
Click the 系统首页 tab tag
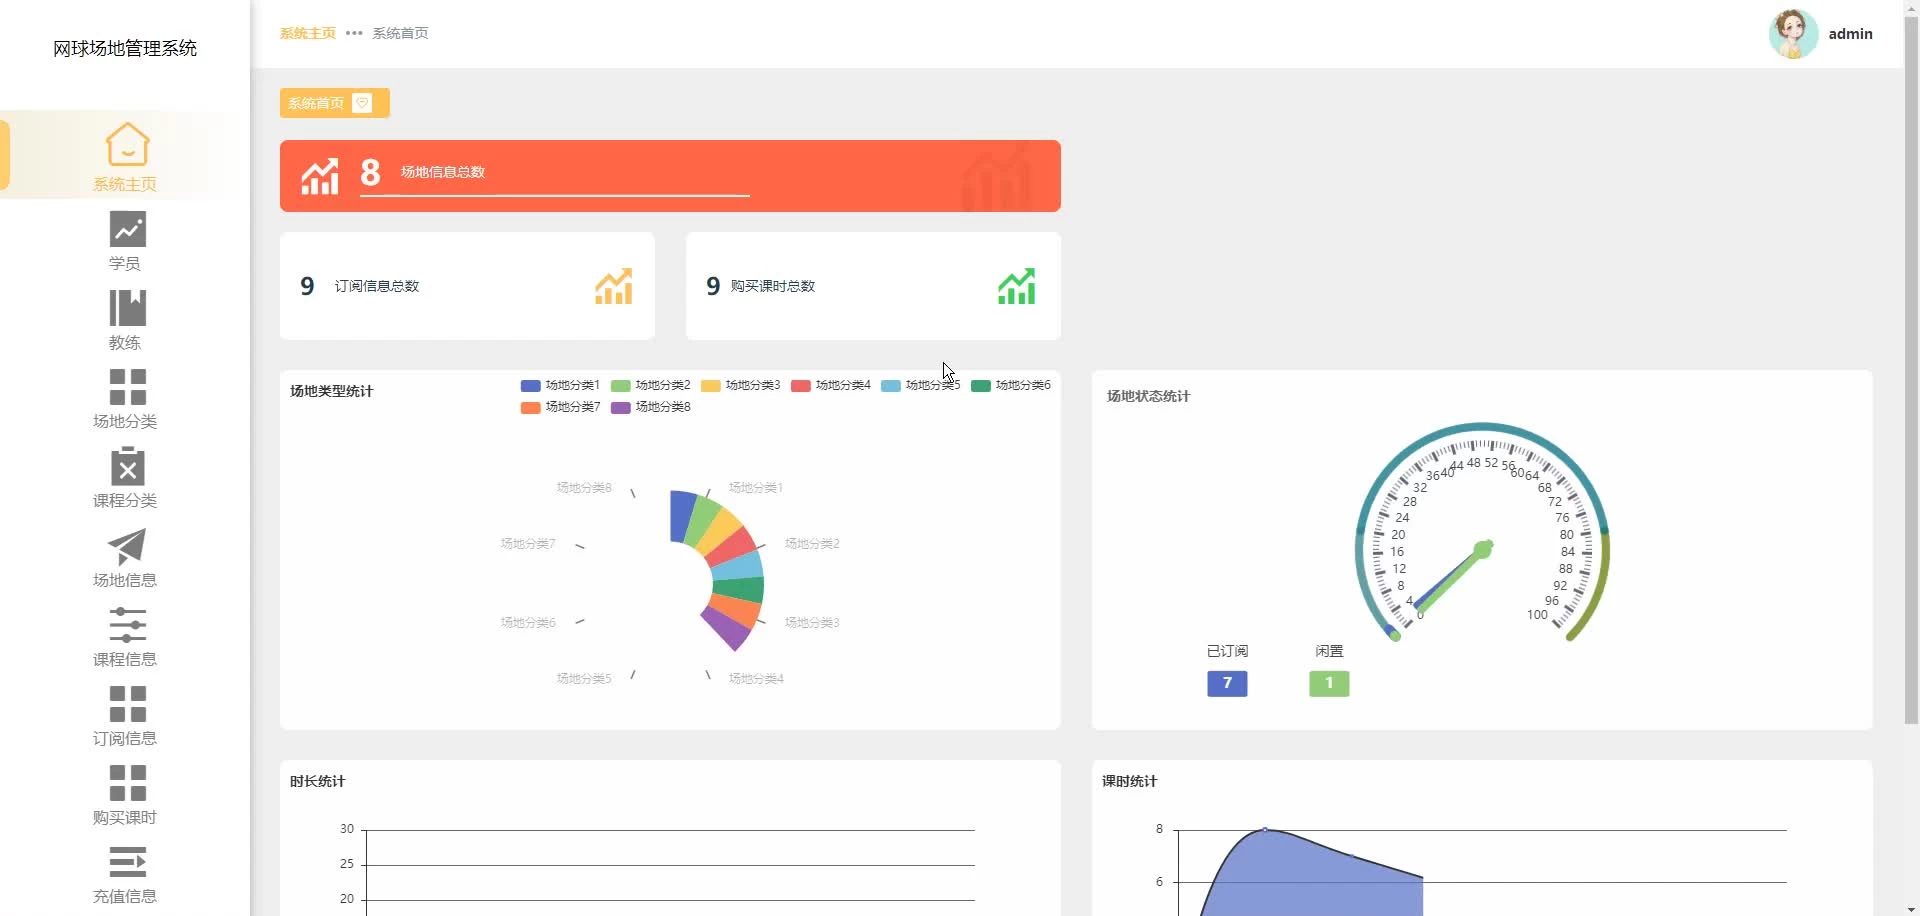tap(334, 103)
